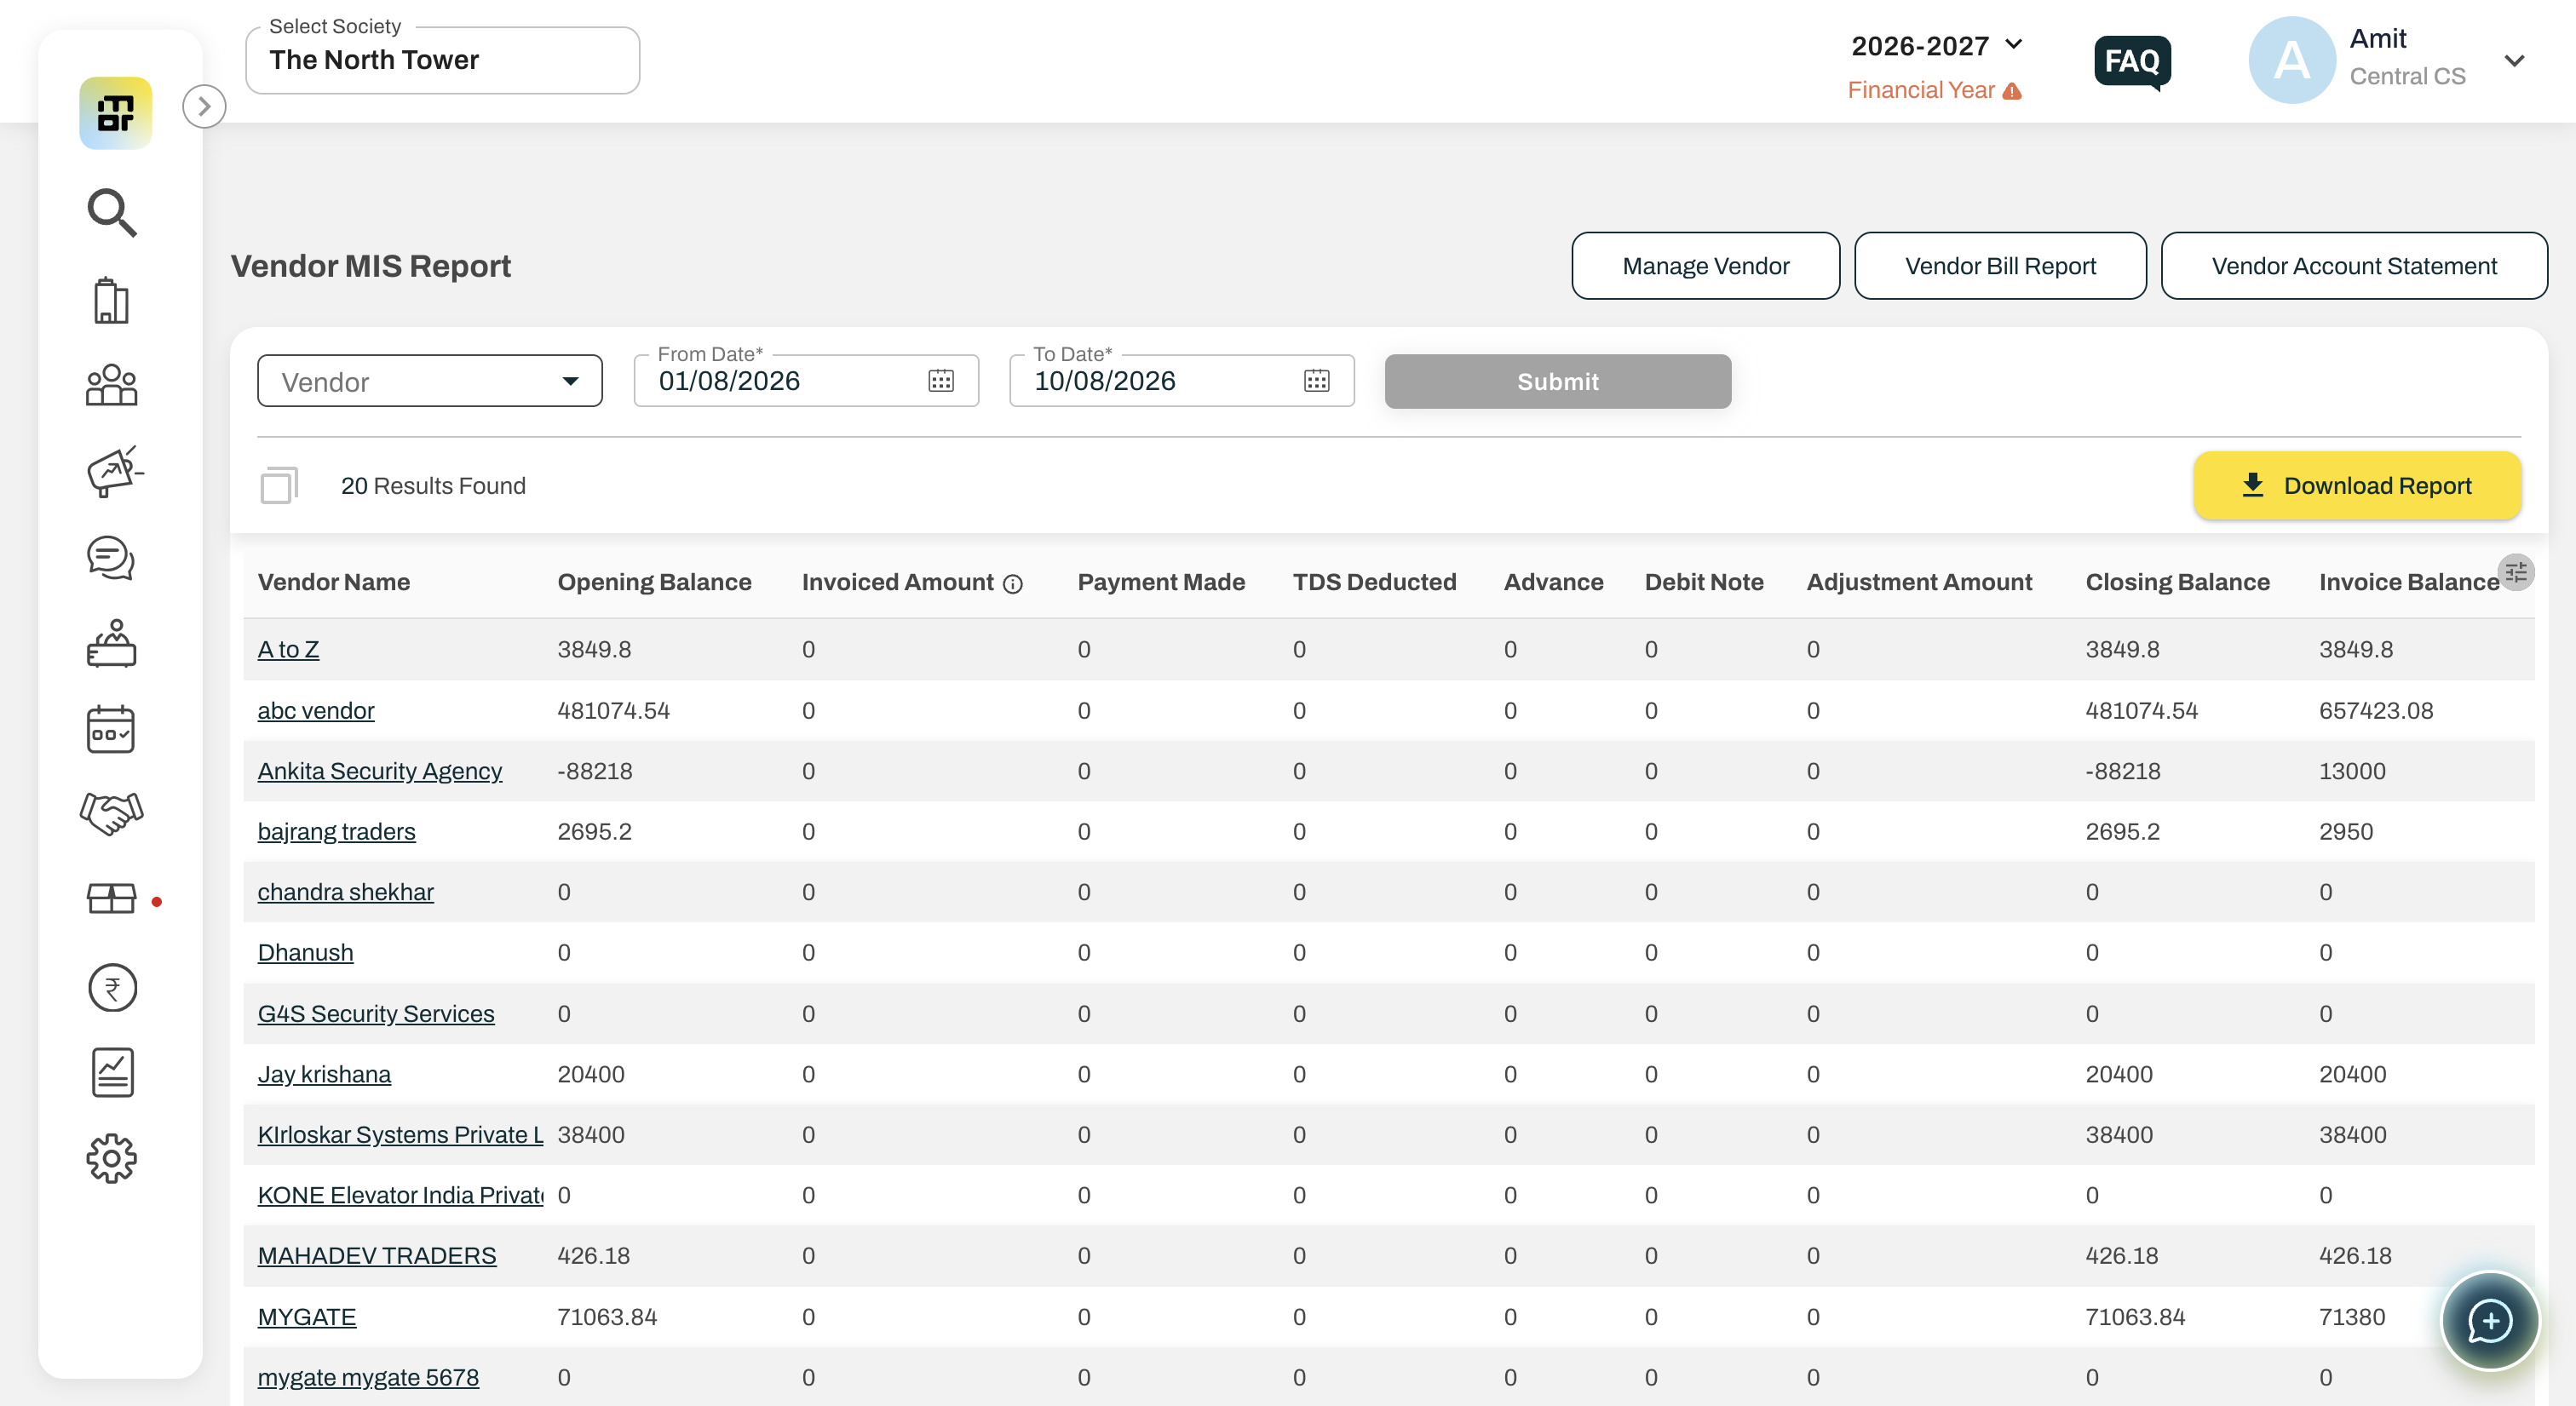The width and height of the screenshot is (2576, 1406).
Task: Open the storefront icon with red dot
Action: (112, 898)
